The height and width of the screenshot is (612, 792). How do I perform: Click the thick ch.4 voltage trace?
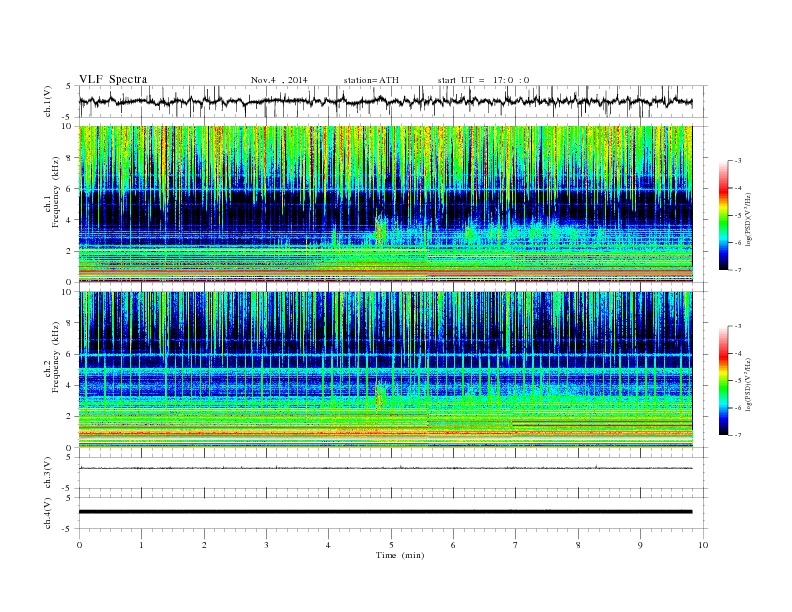pyautogui.click(x=385, y=512)
